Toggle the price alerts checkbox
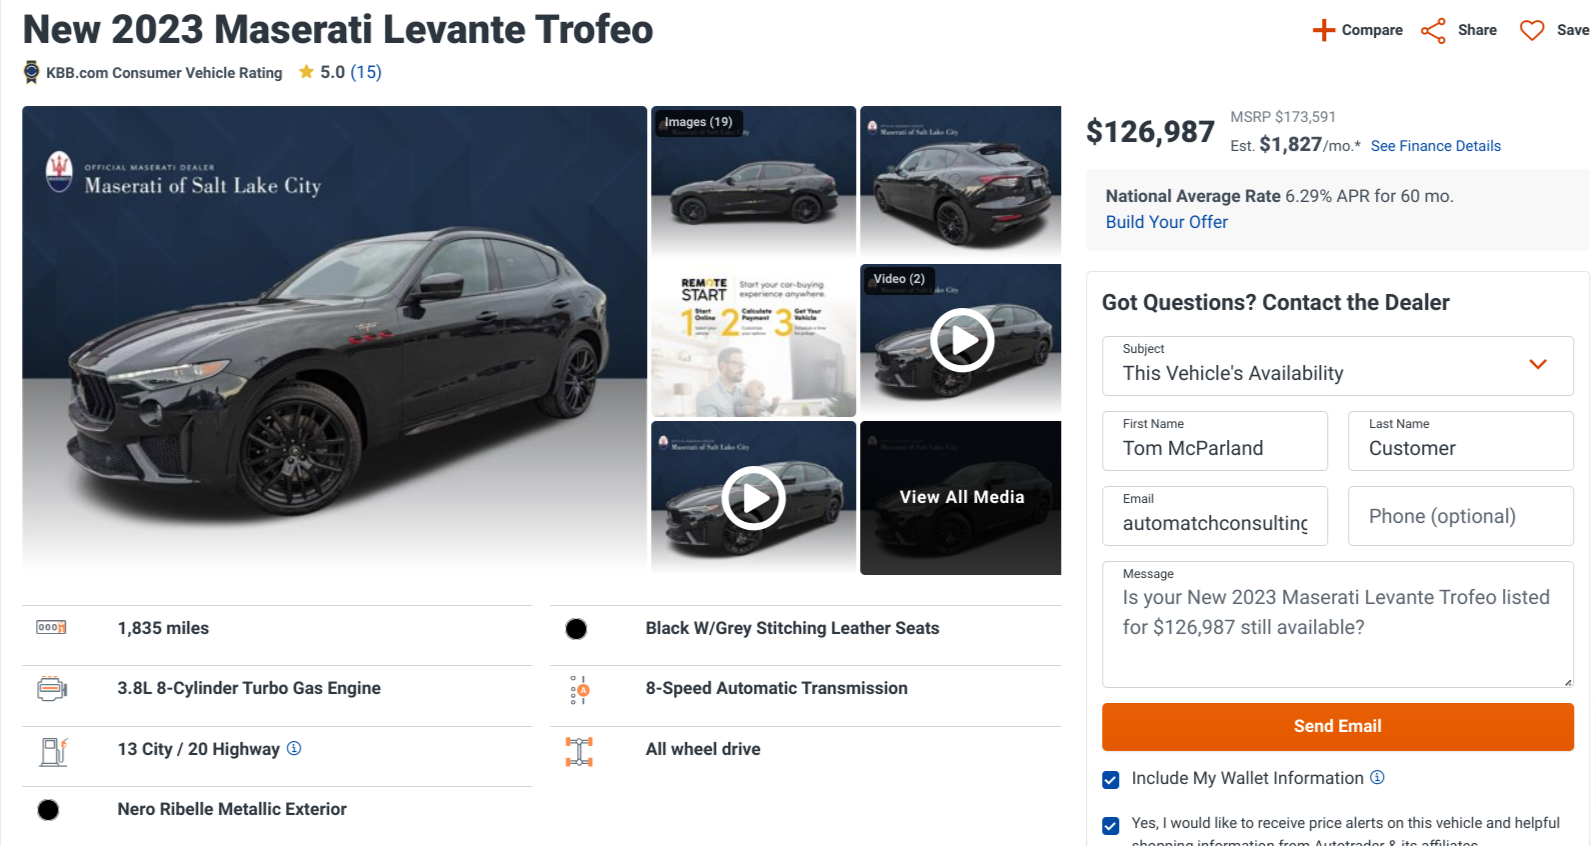The height and width of the screenshot is (846, 1596). [x=1110, y=825]
